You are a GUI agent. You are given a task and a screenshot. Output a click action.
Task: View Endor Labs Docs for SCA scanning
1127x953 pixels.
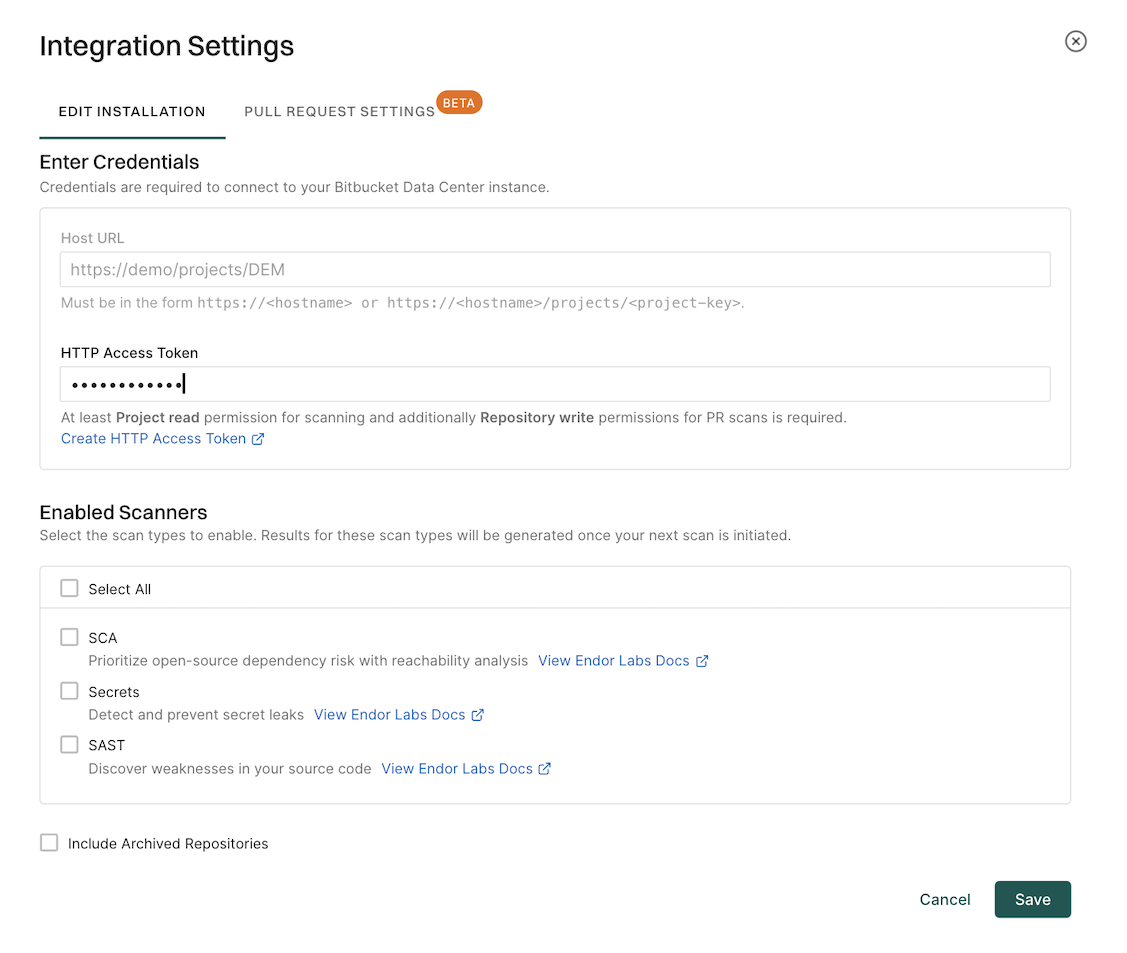click(613, 660)
